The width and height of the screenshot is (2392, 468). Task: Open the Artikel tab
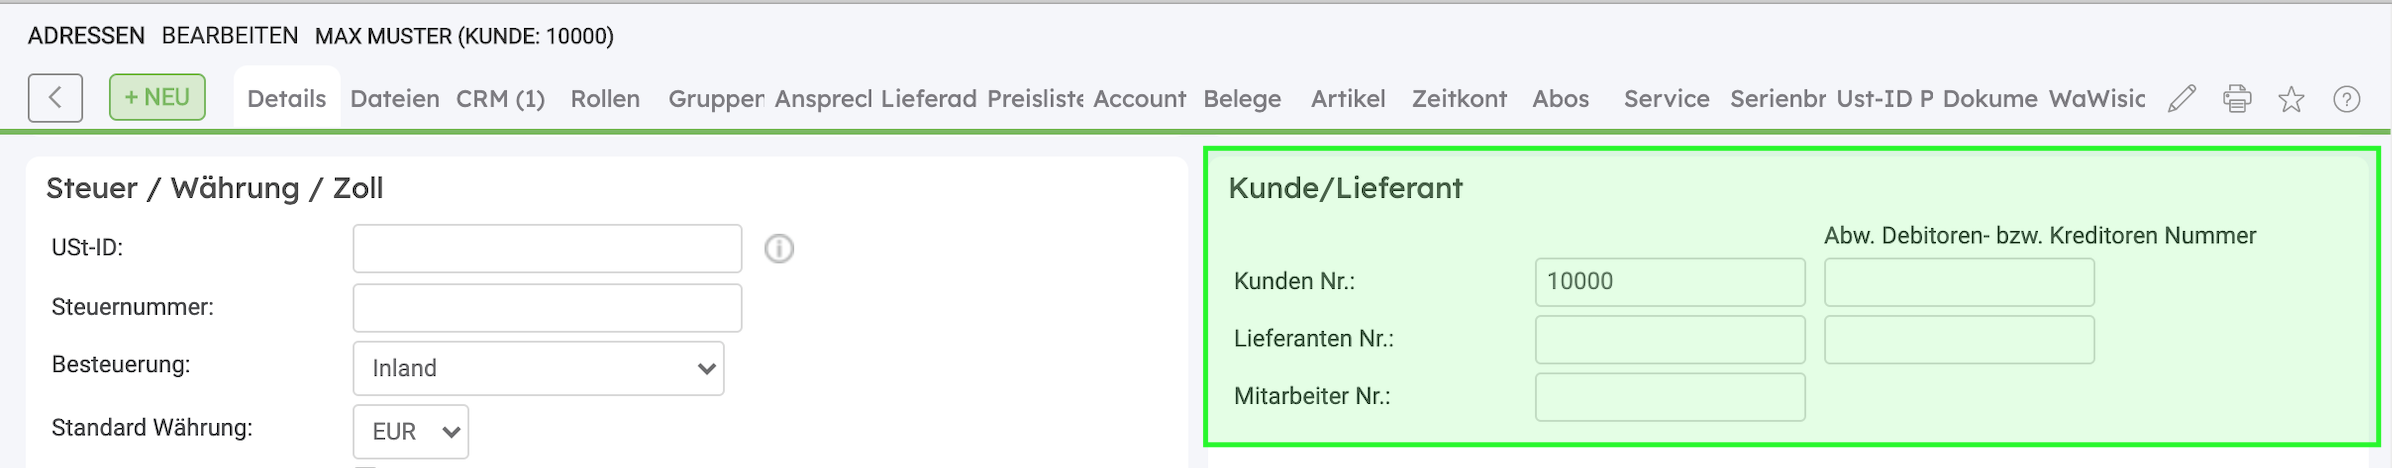click(1348, 99)
